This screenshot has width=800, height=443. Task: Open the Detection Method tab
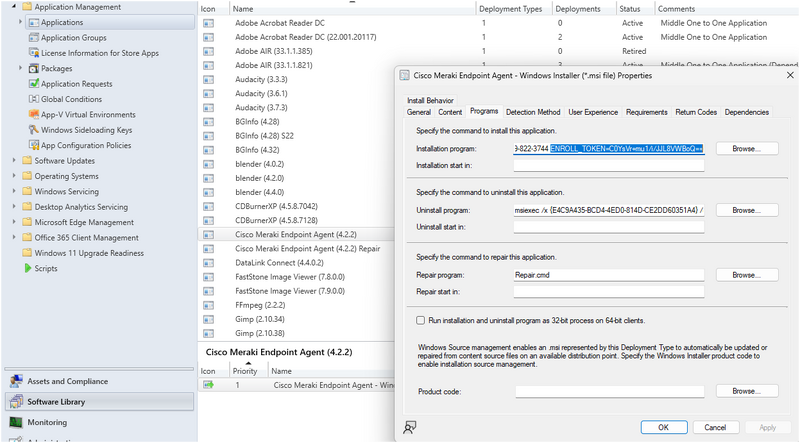533,112
